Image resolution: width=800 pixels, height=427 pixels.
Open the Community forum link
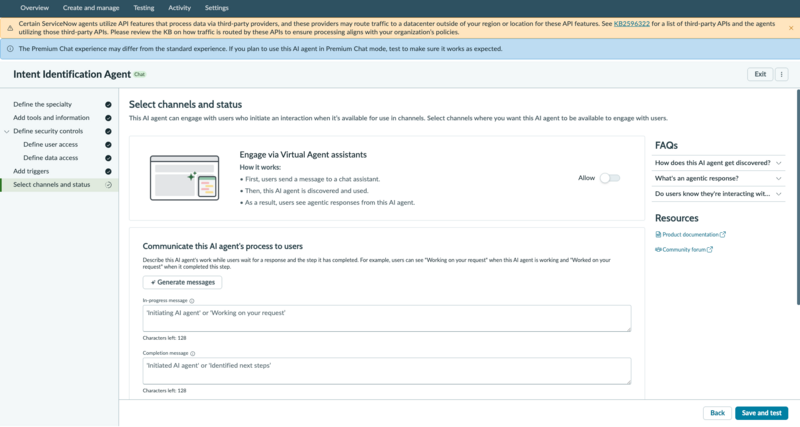[x=684, y=249]
